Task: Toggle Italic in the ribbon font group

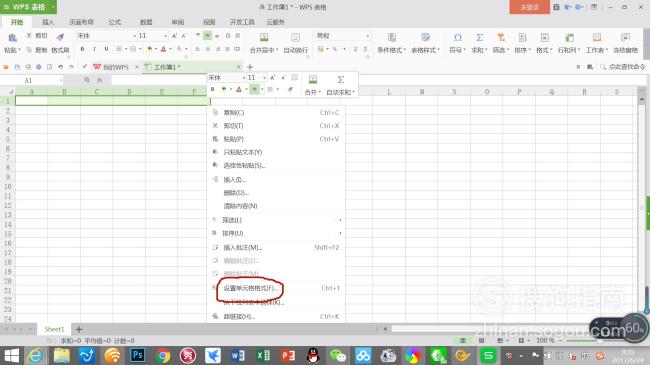Action: (x=94, y=49)
